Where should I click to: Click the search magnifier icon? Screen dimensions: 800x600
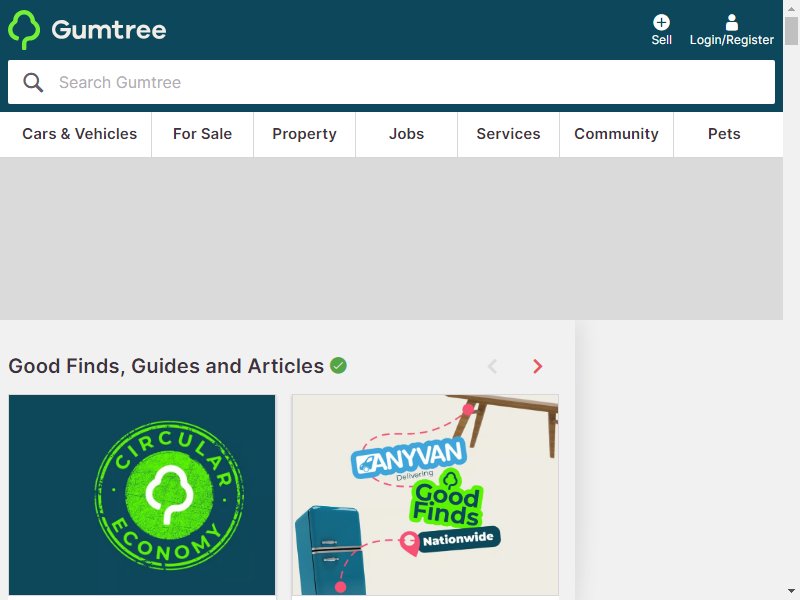coord(33,82)
